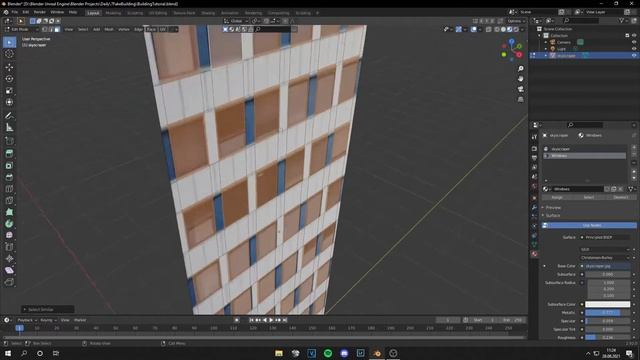The height and width of the screenshot is (360, 640).
Task: Open the Render menu
Action: click(40, 12)
